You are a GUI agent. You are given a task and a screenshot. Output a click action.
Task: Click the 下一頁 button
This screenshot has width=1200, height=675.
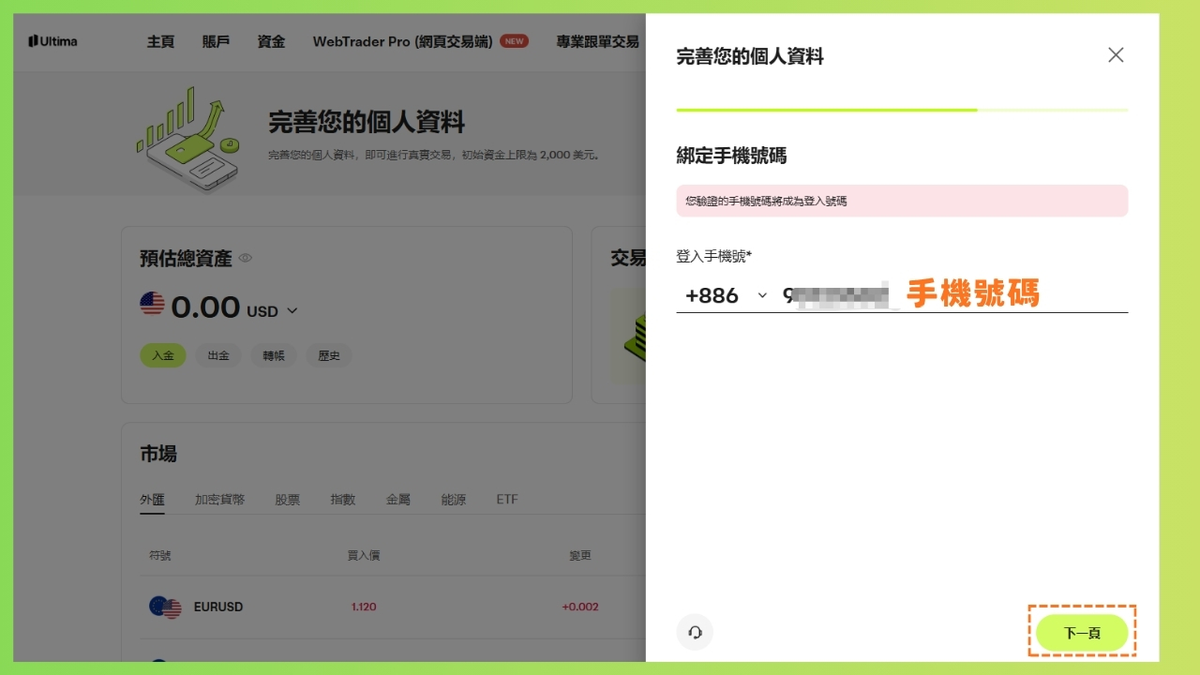pyautogui.click(x=1082, y=633)
